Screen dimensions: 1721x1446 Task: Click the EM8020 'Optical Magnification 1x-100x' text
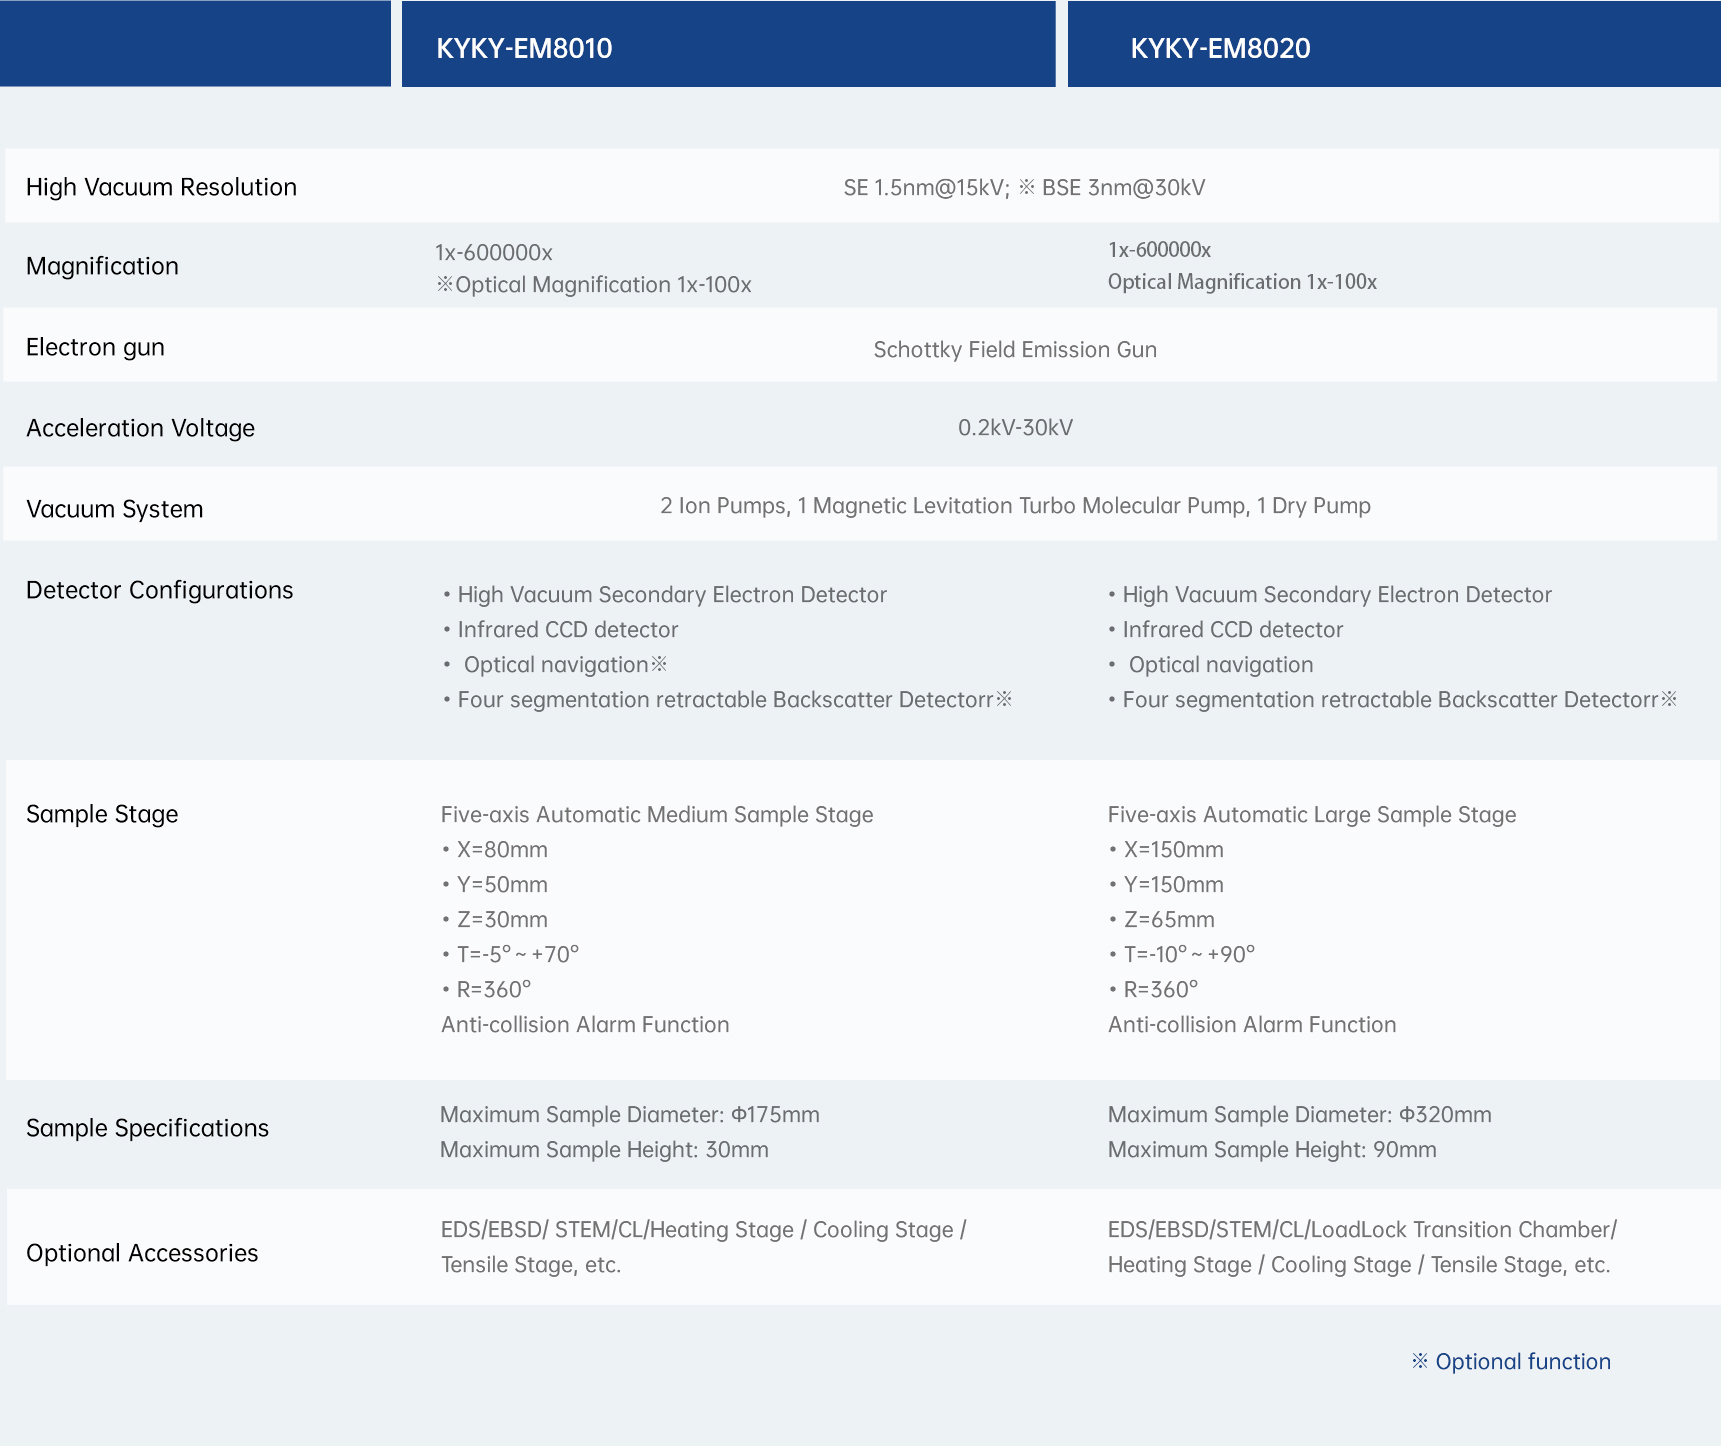1242,282
